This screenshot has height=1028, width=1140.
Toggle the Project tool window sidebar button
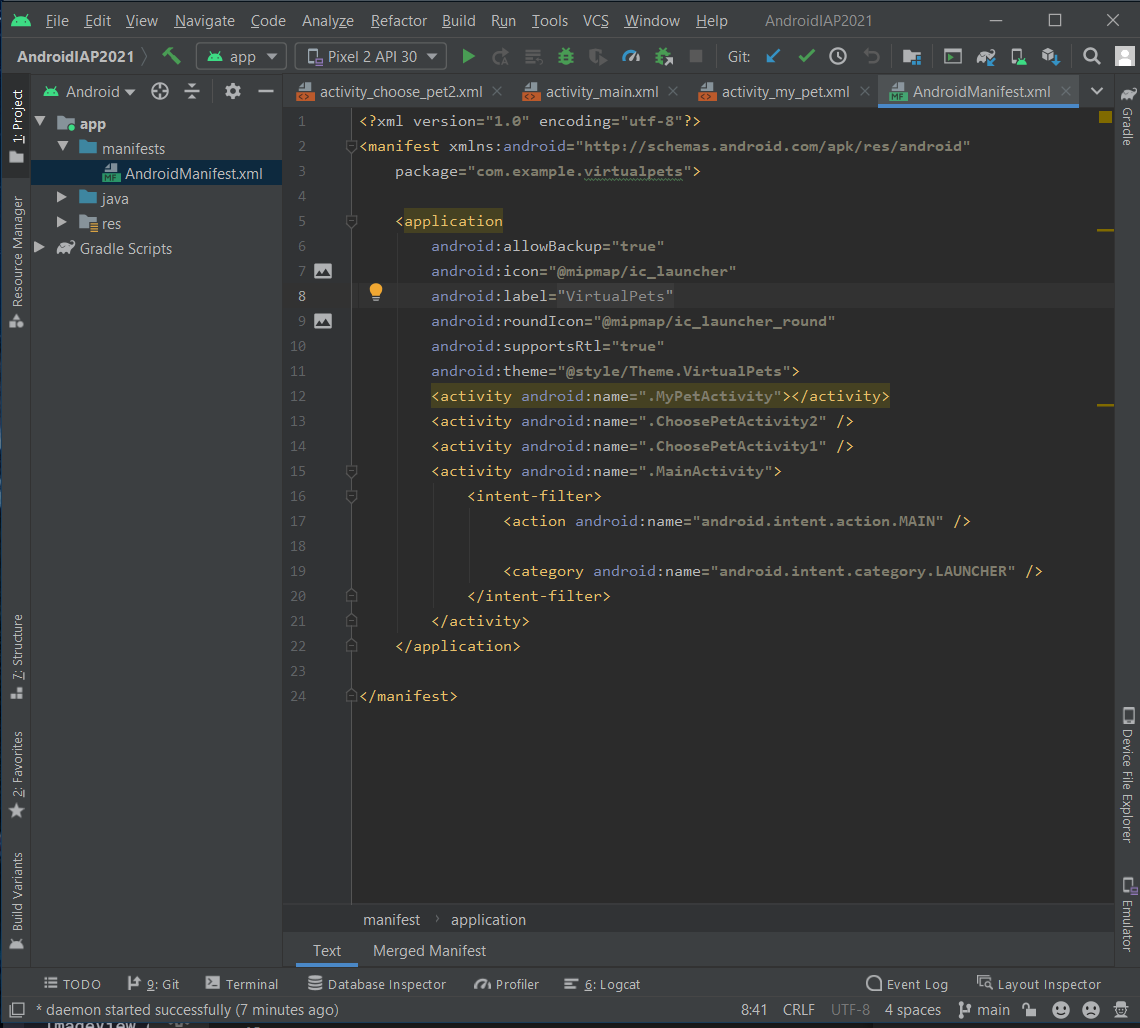tap(16, 128)
